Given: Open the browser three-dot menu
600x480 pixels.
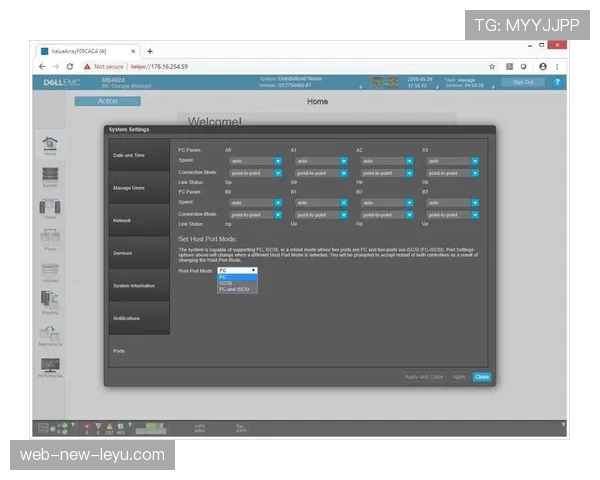Looking at the screenshot, I should [x=557, y=67].
